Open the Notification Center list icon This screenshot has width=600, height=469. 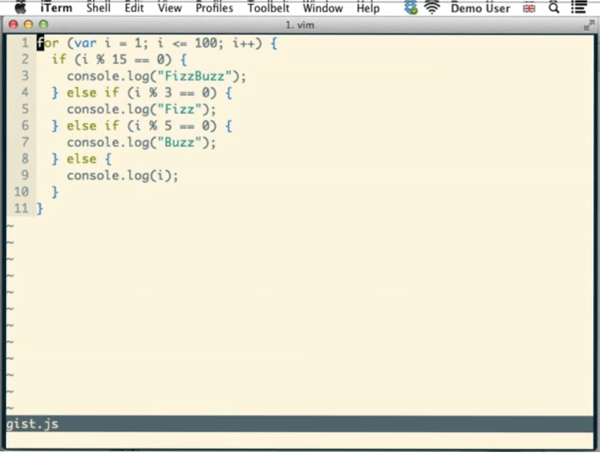coord(579,7)
